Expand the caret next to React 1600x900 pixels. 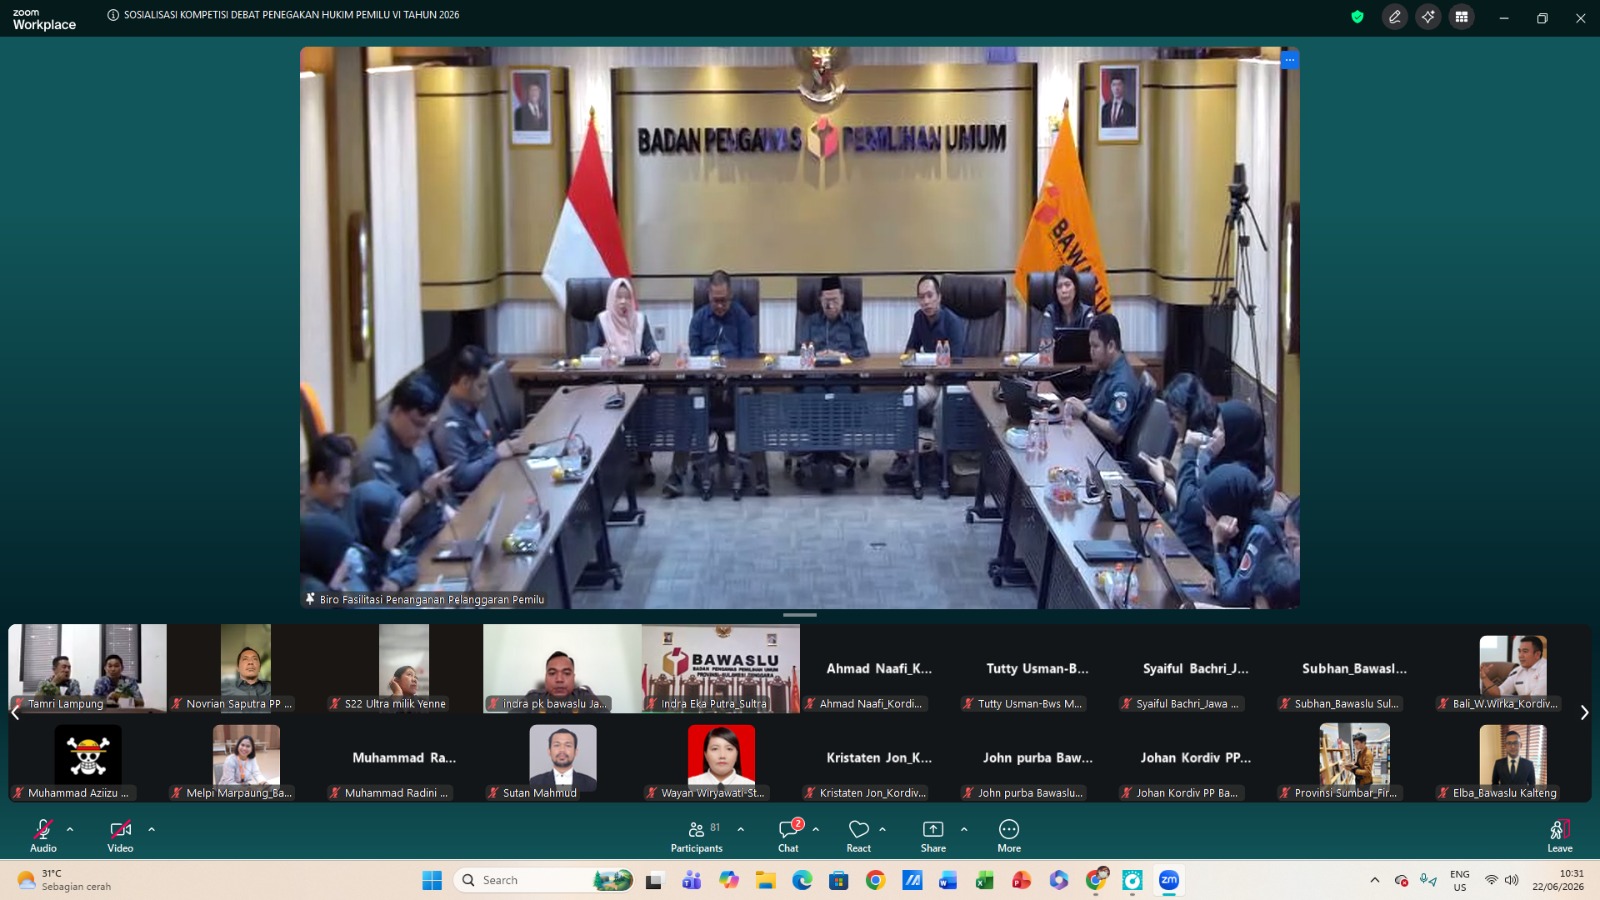882,829
